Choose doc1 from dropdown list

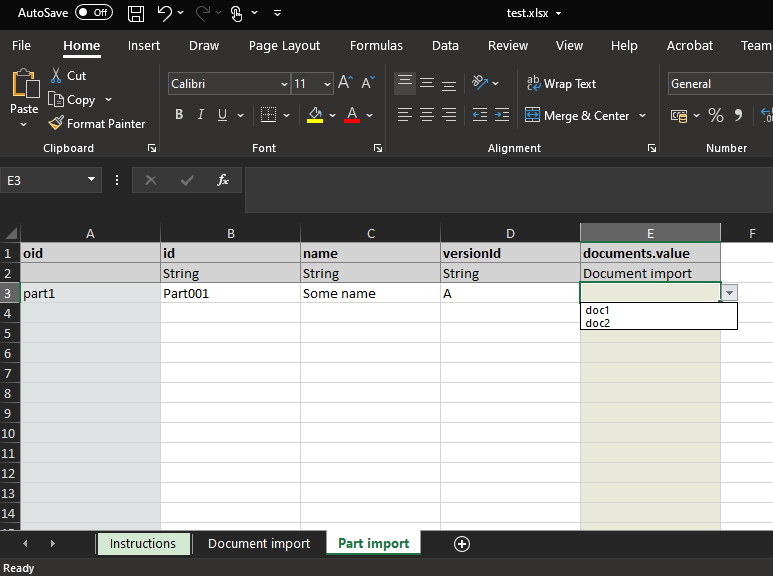(x=659, y=310)
